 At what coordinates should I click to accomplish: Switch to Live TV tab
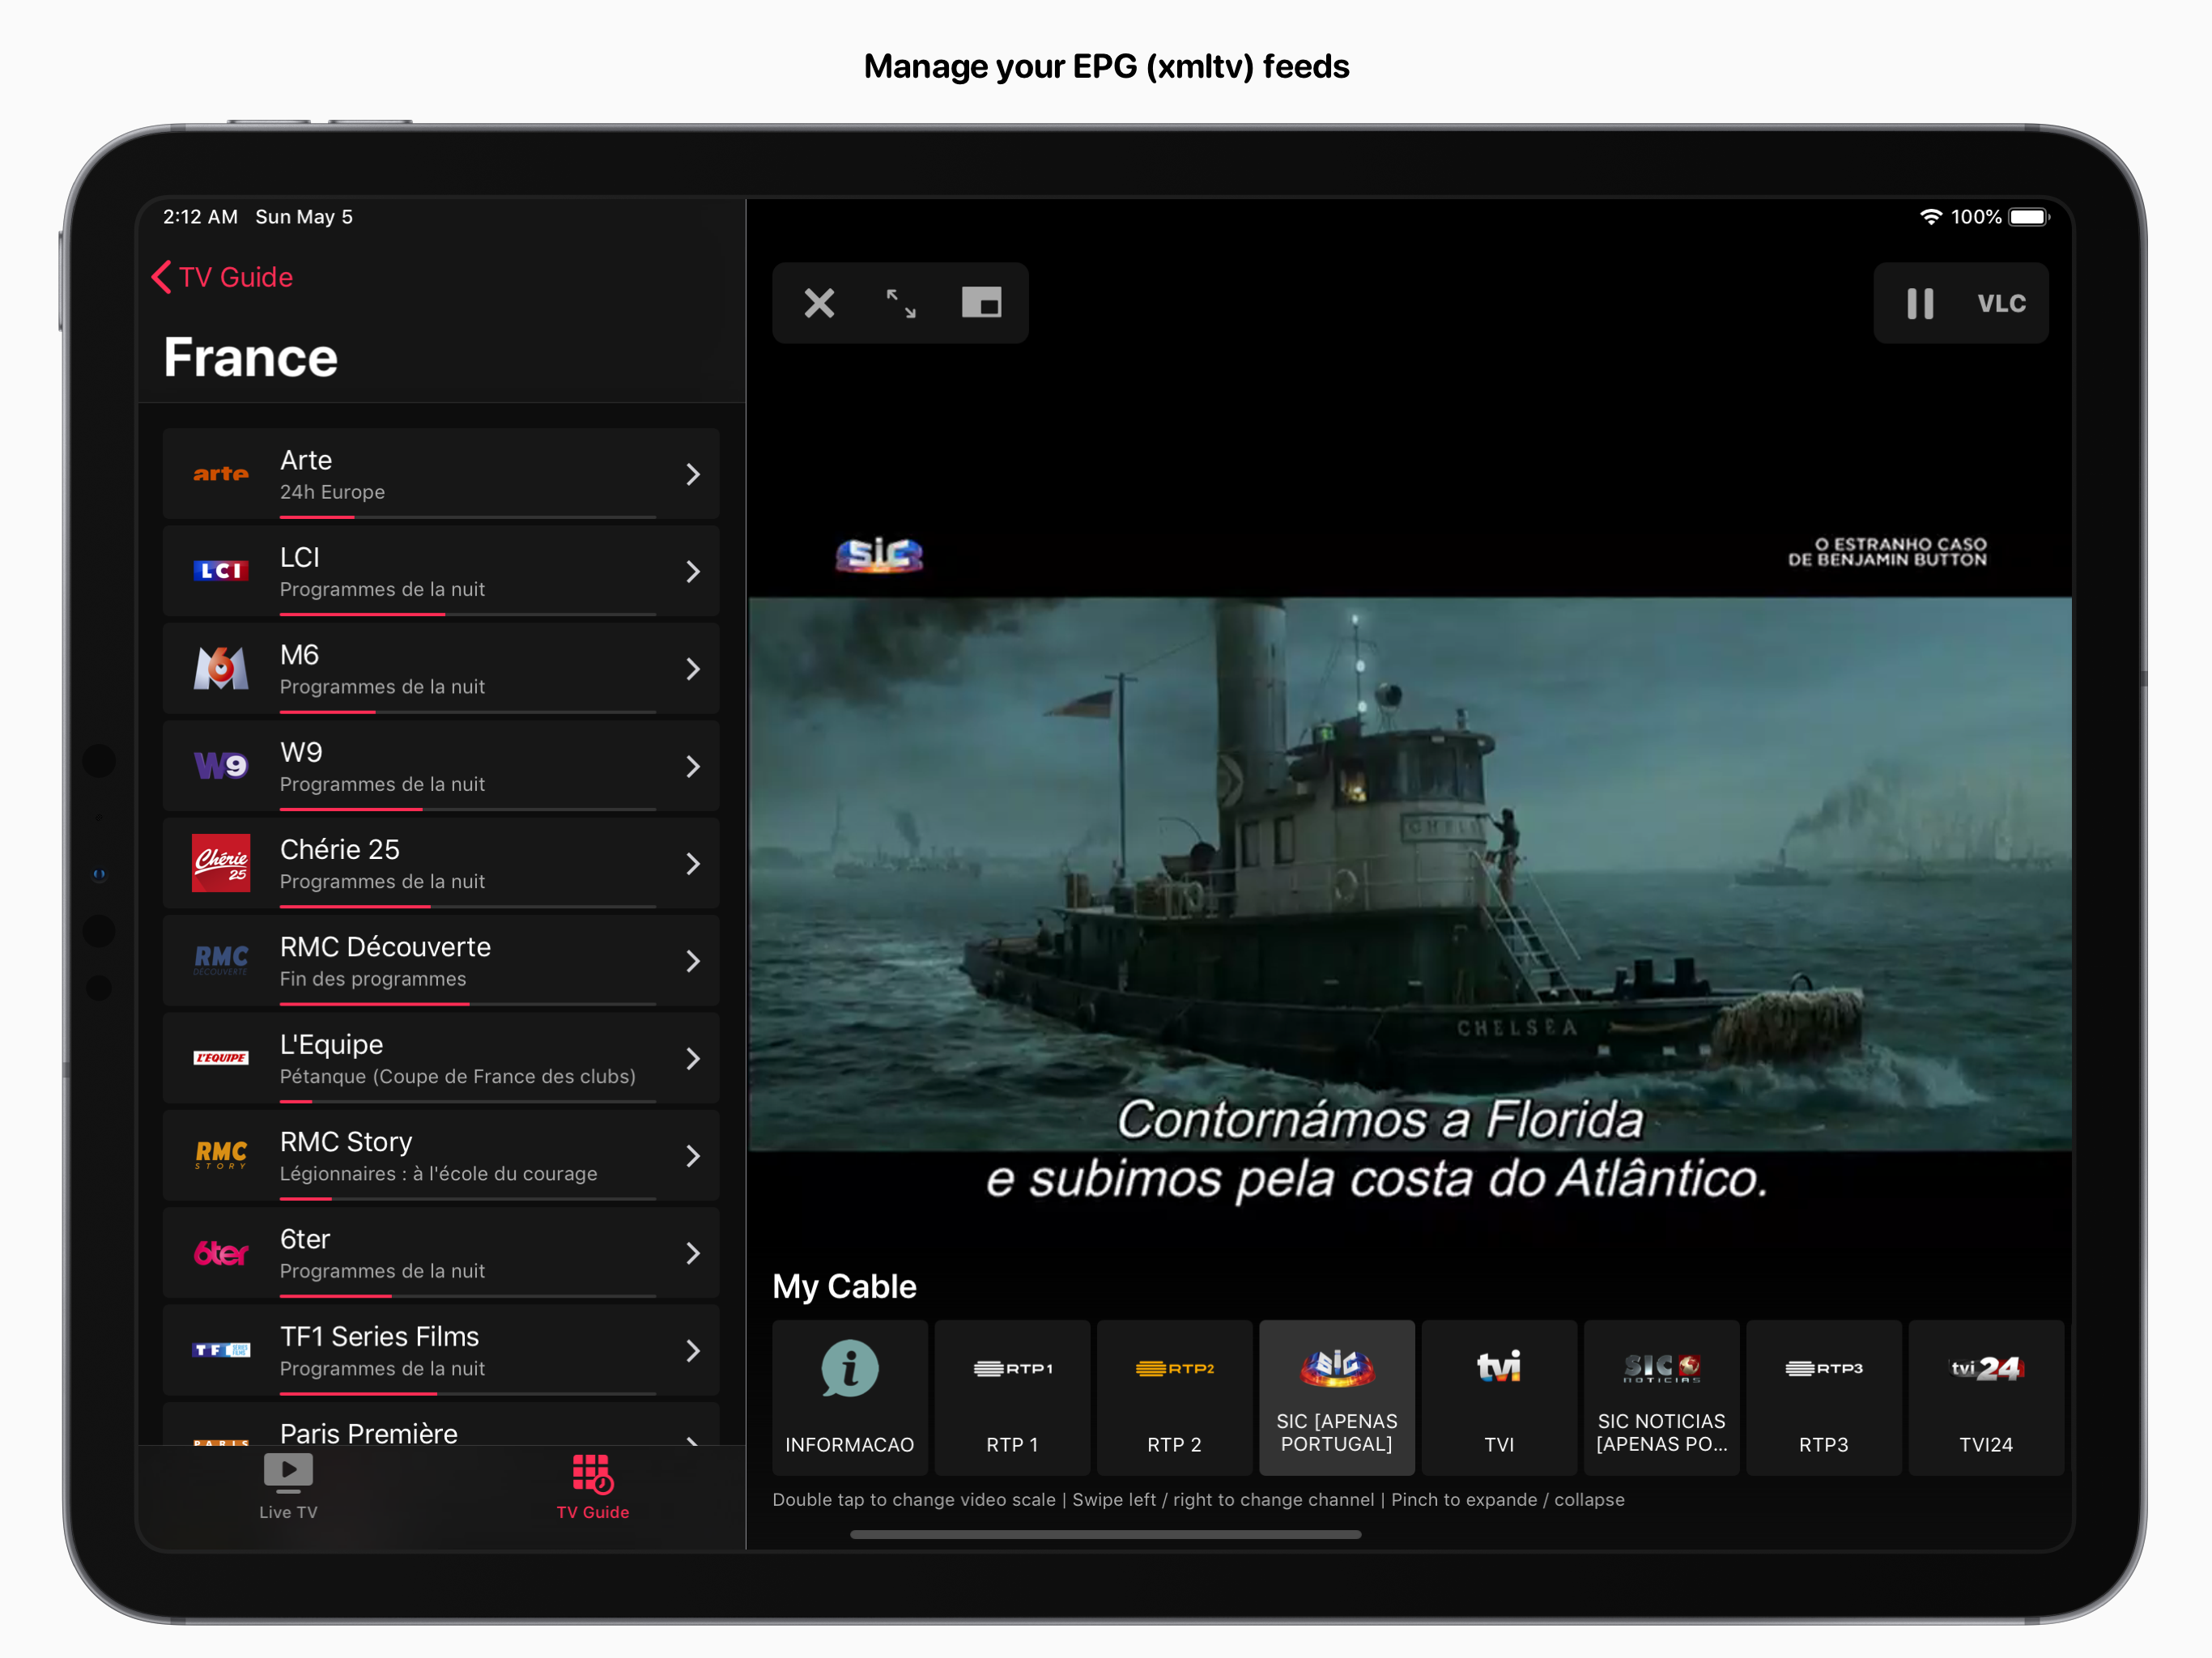[x=288, y=1486]
